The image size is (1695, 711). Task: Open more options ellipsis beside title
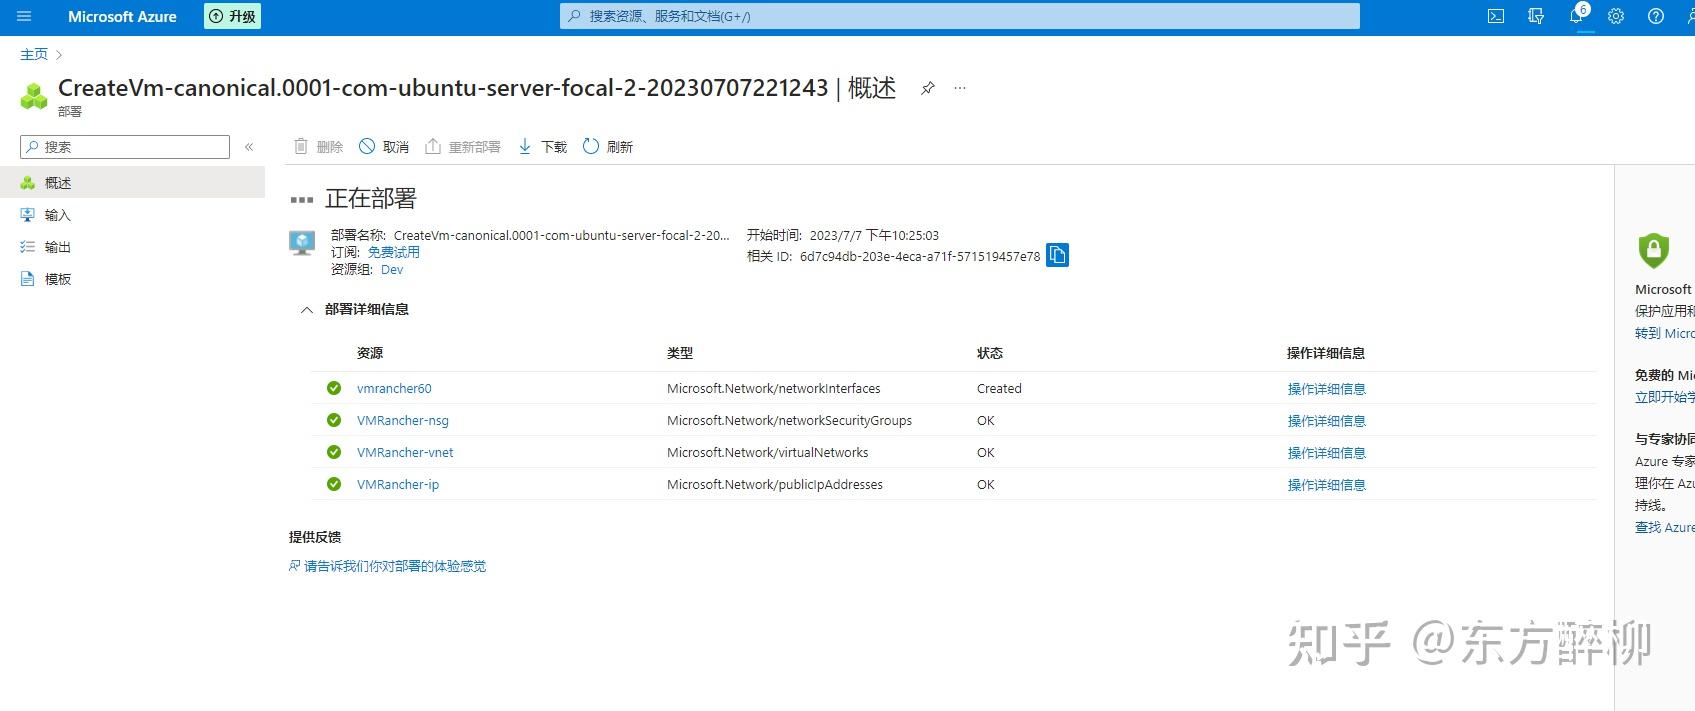960,88
